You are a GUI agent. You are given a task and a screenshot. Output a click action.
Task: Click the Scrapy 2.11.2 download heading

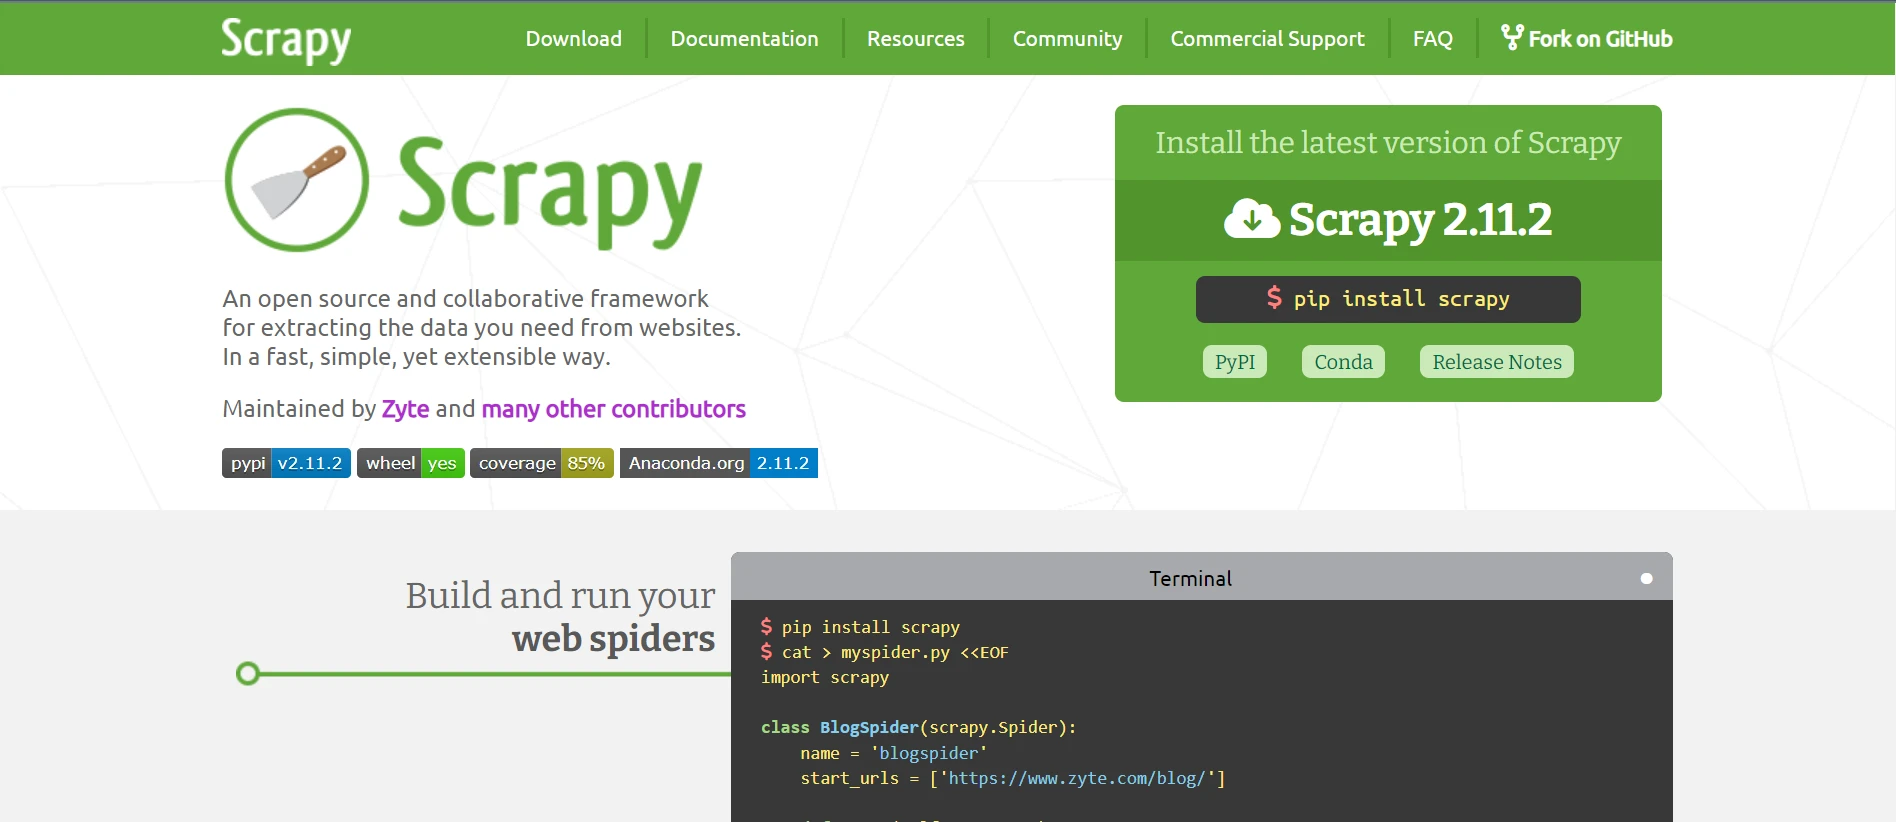1420,220
